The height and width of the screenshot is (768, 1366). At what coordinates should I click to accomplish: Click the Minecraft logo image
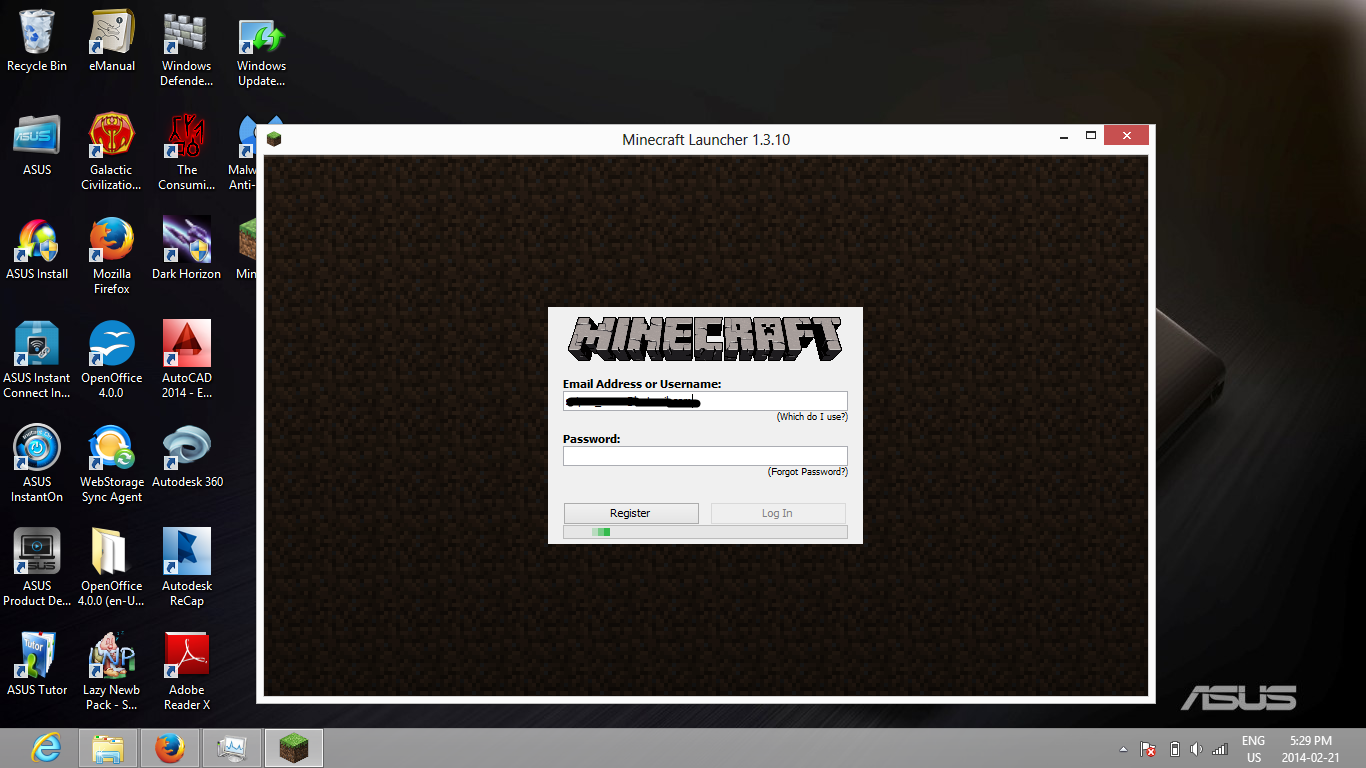click(x=705, y=340)
